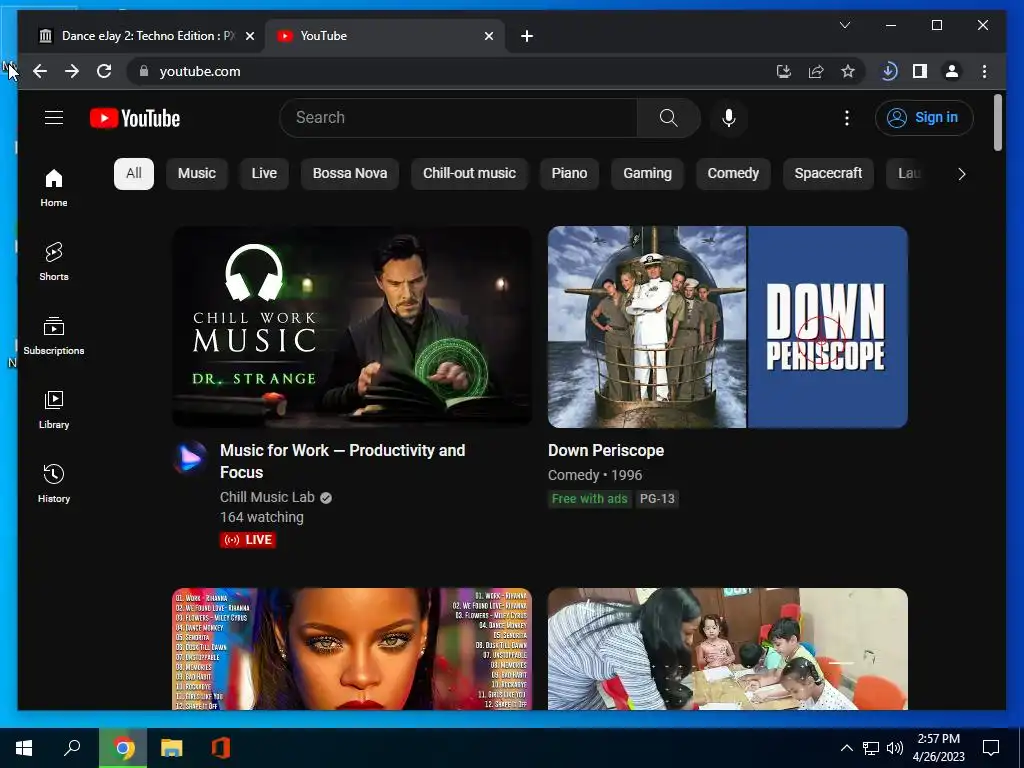The height and width of the screenshot is (768, 1024).
Task: Click the Comedy • 1996 text
Action: [x=595, y=475]
